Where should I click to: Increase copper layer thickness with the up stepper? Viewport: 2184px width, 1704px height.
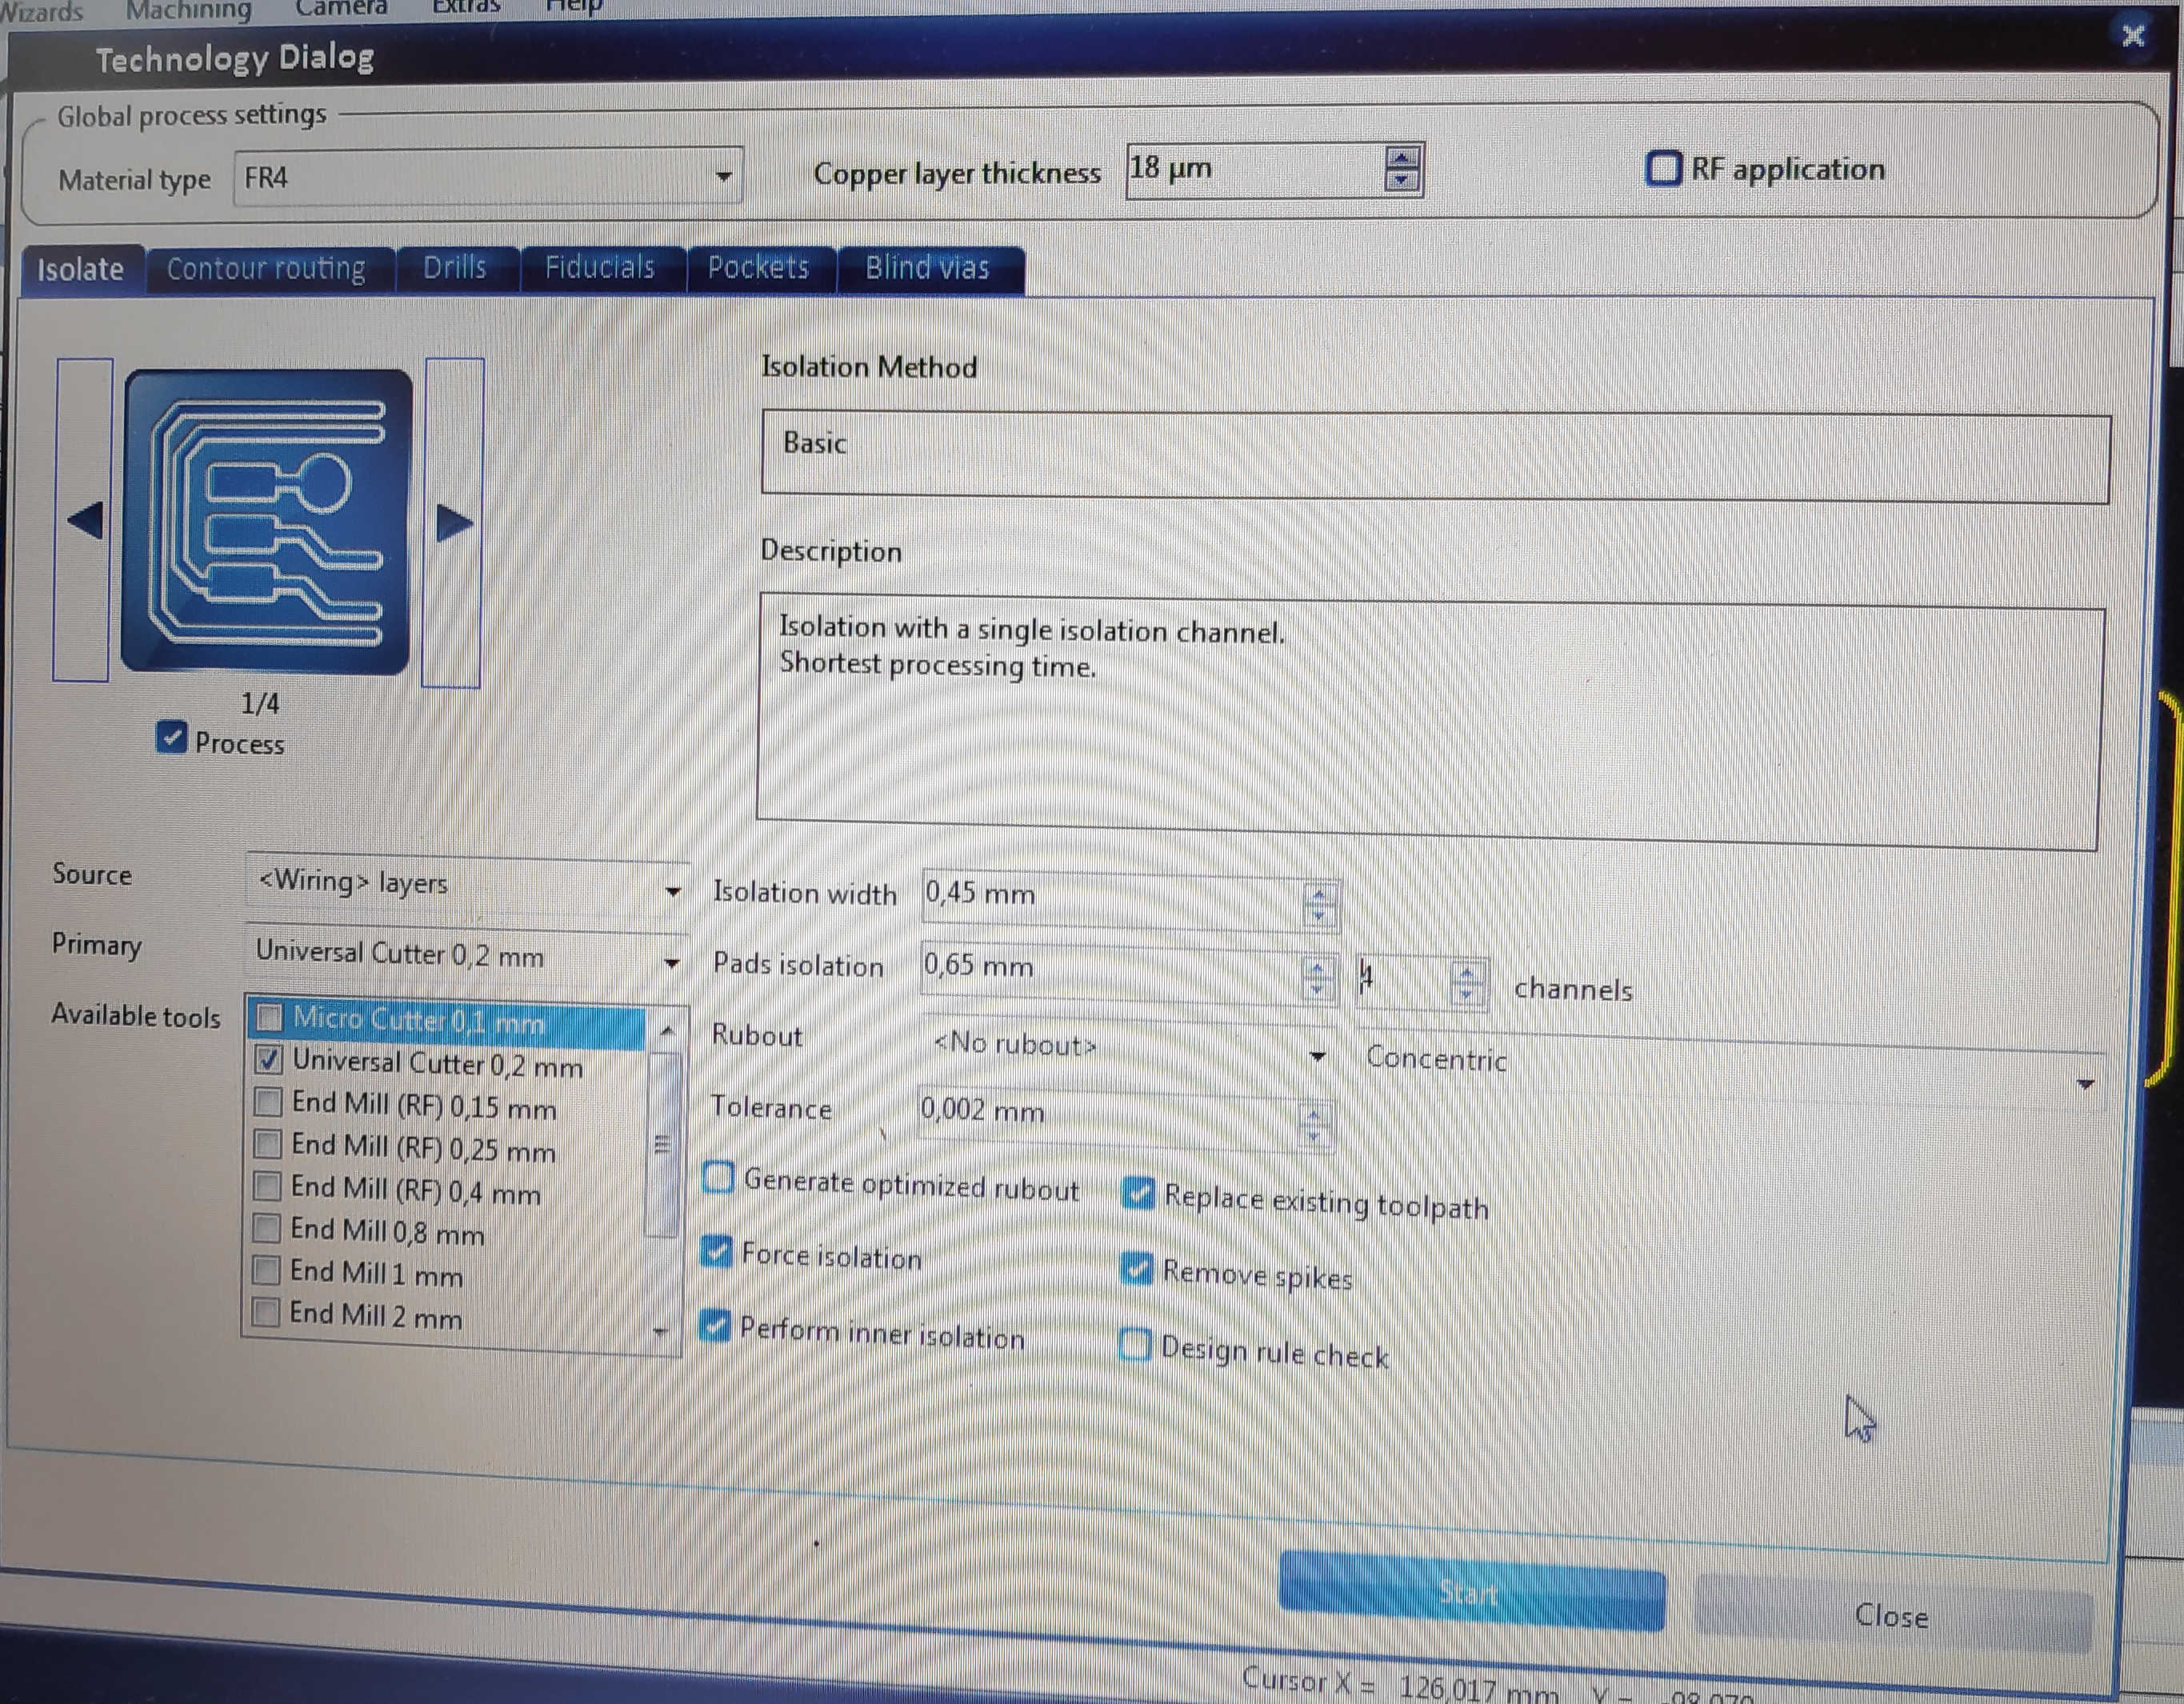pyautogui.click(x=1401, y=158)
